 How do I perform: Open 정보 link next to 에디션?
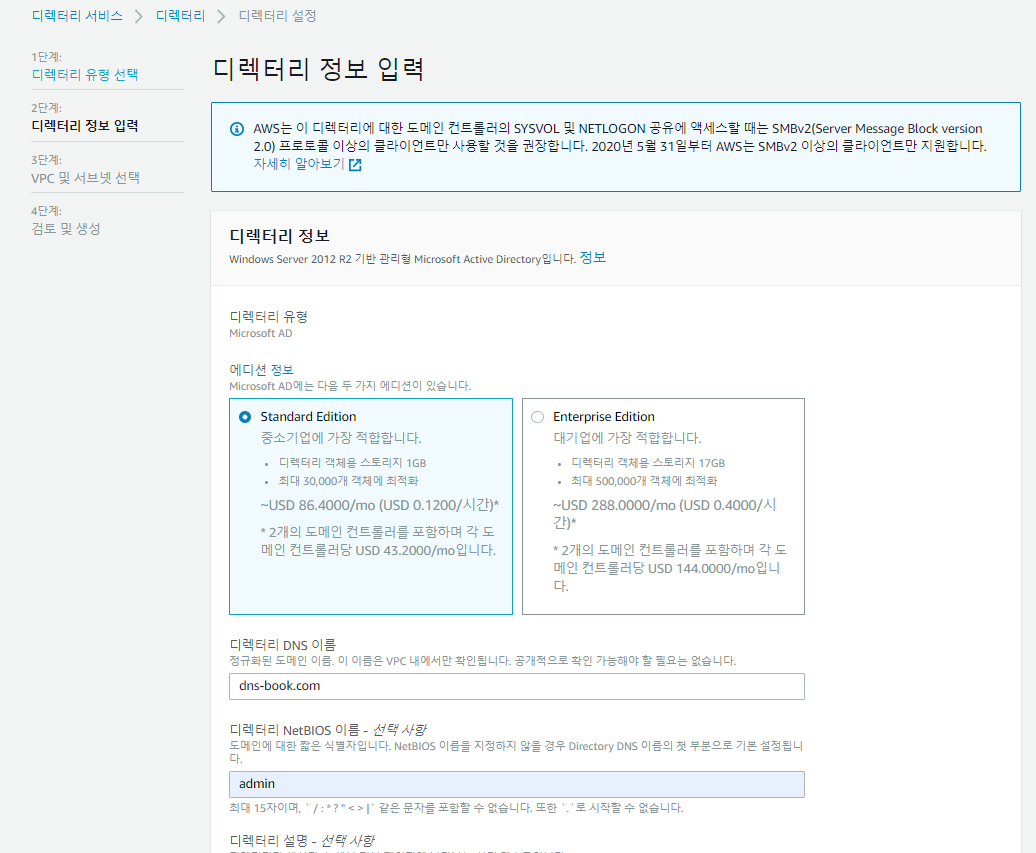pos(282,370)
